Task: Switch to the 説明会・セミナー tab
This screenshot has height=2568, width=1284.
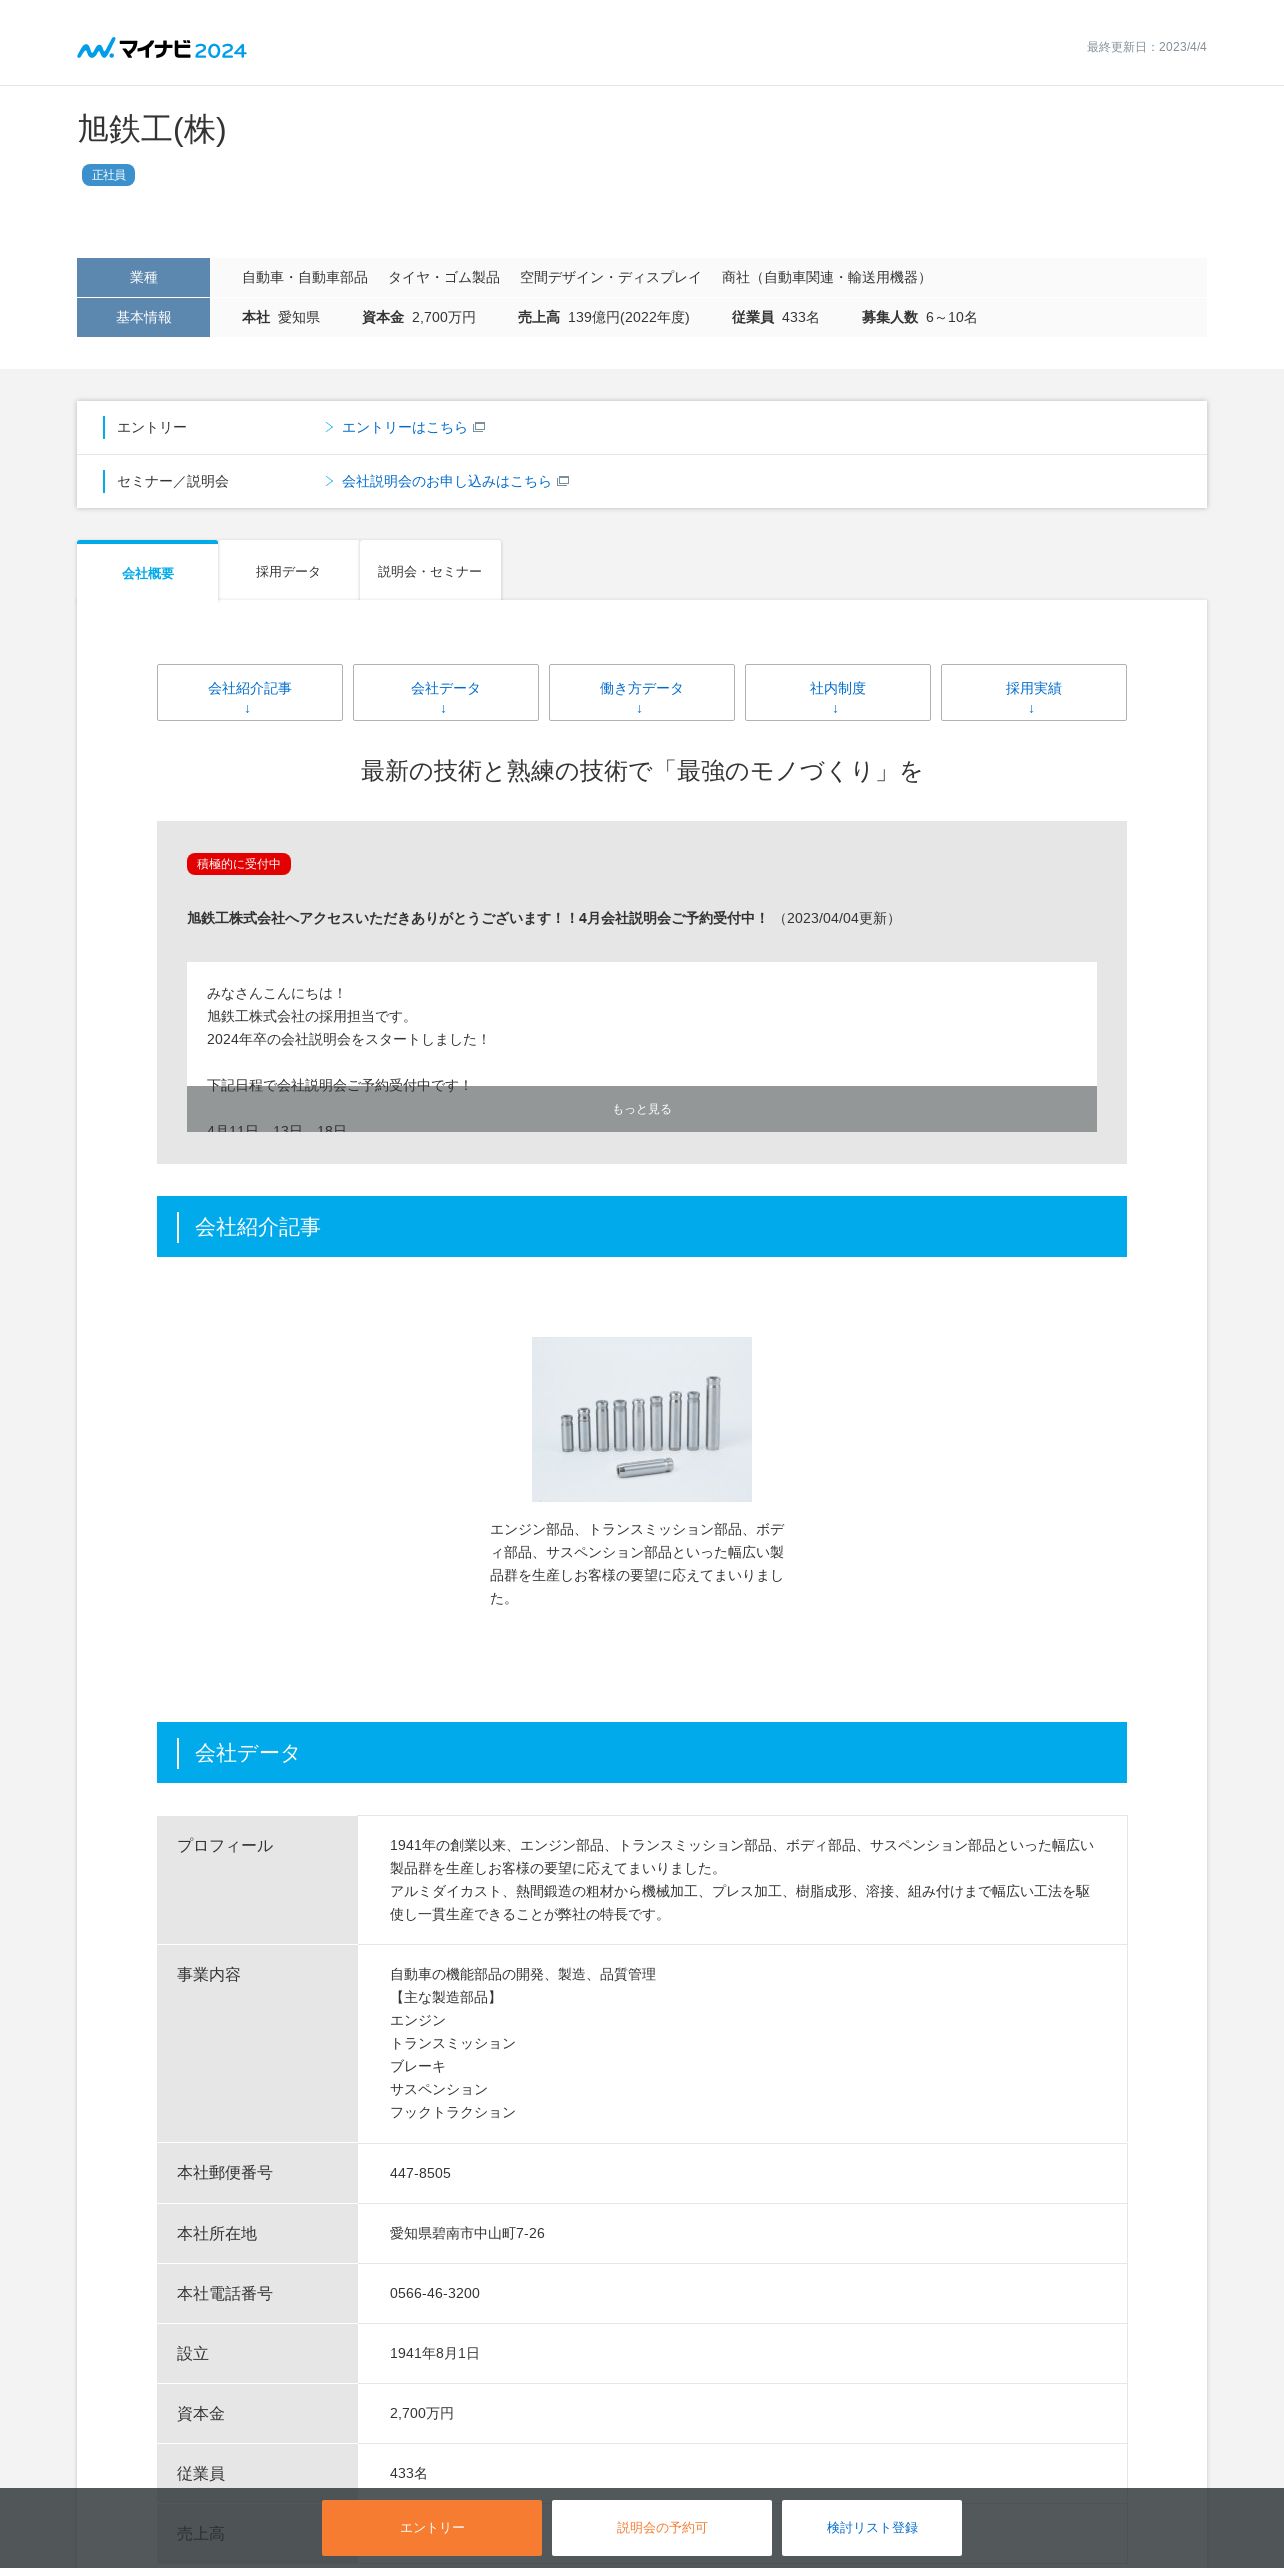Action: (430, 571)
